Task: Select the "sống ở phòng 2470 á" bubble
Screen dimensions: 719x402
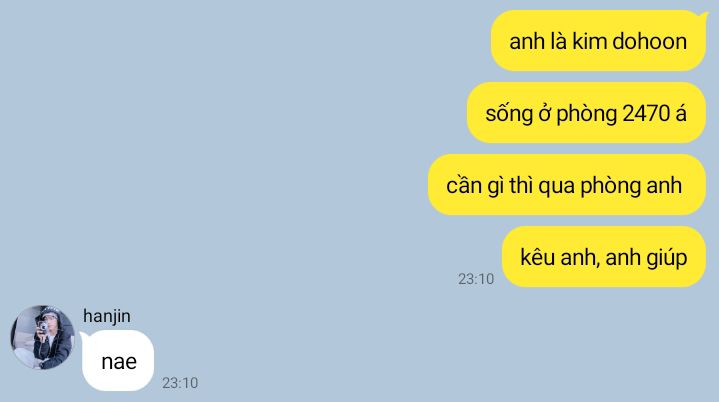Action: (x=586, y=113)
